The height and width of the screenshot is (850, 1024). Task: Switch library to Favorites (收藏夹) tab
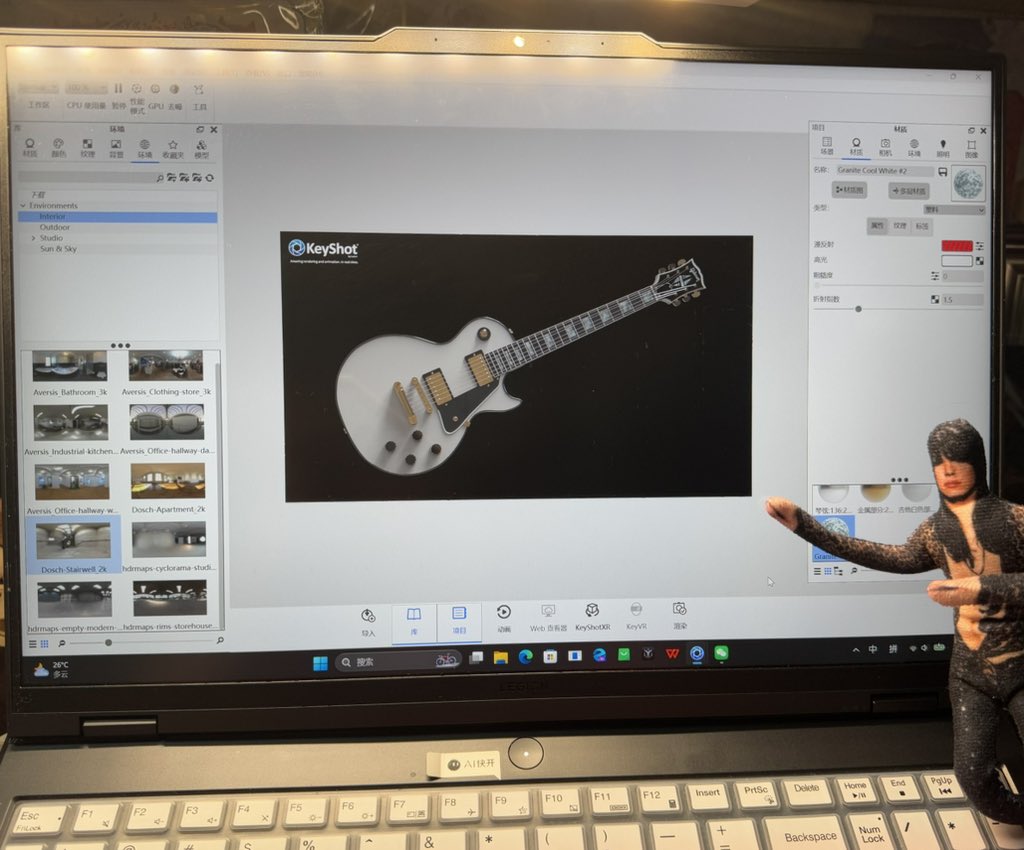pyautogui.click(x=172, y=149)
